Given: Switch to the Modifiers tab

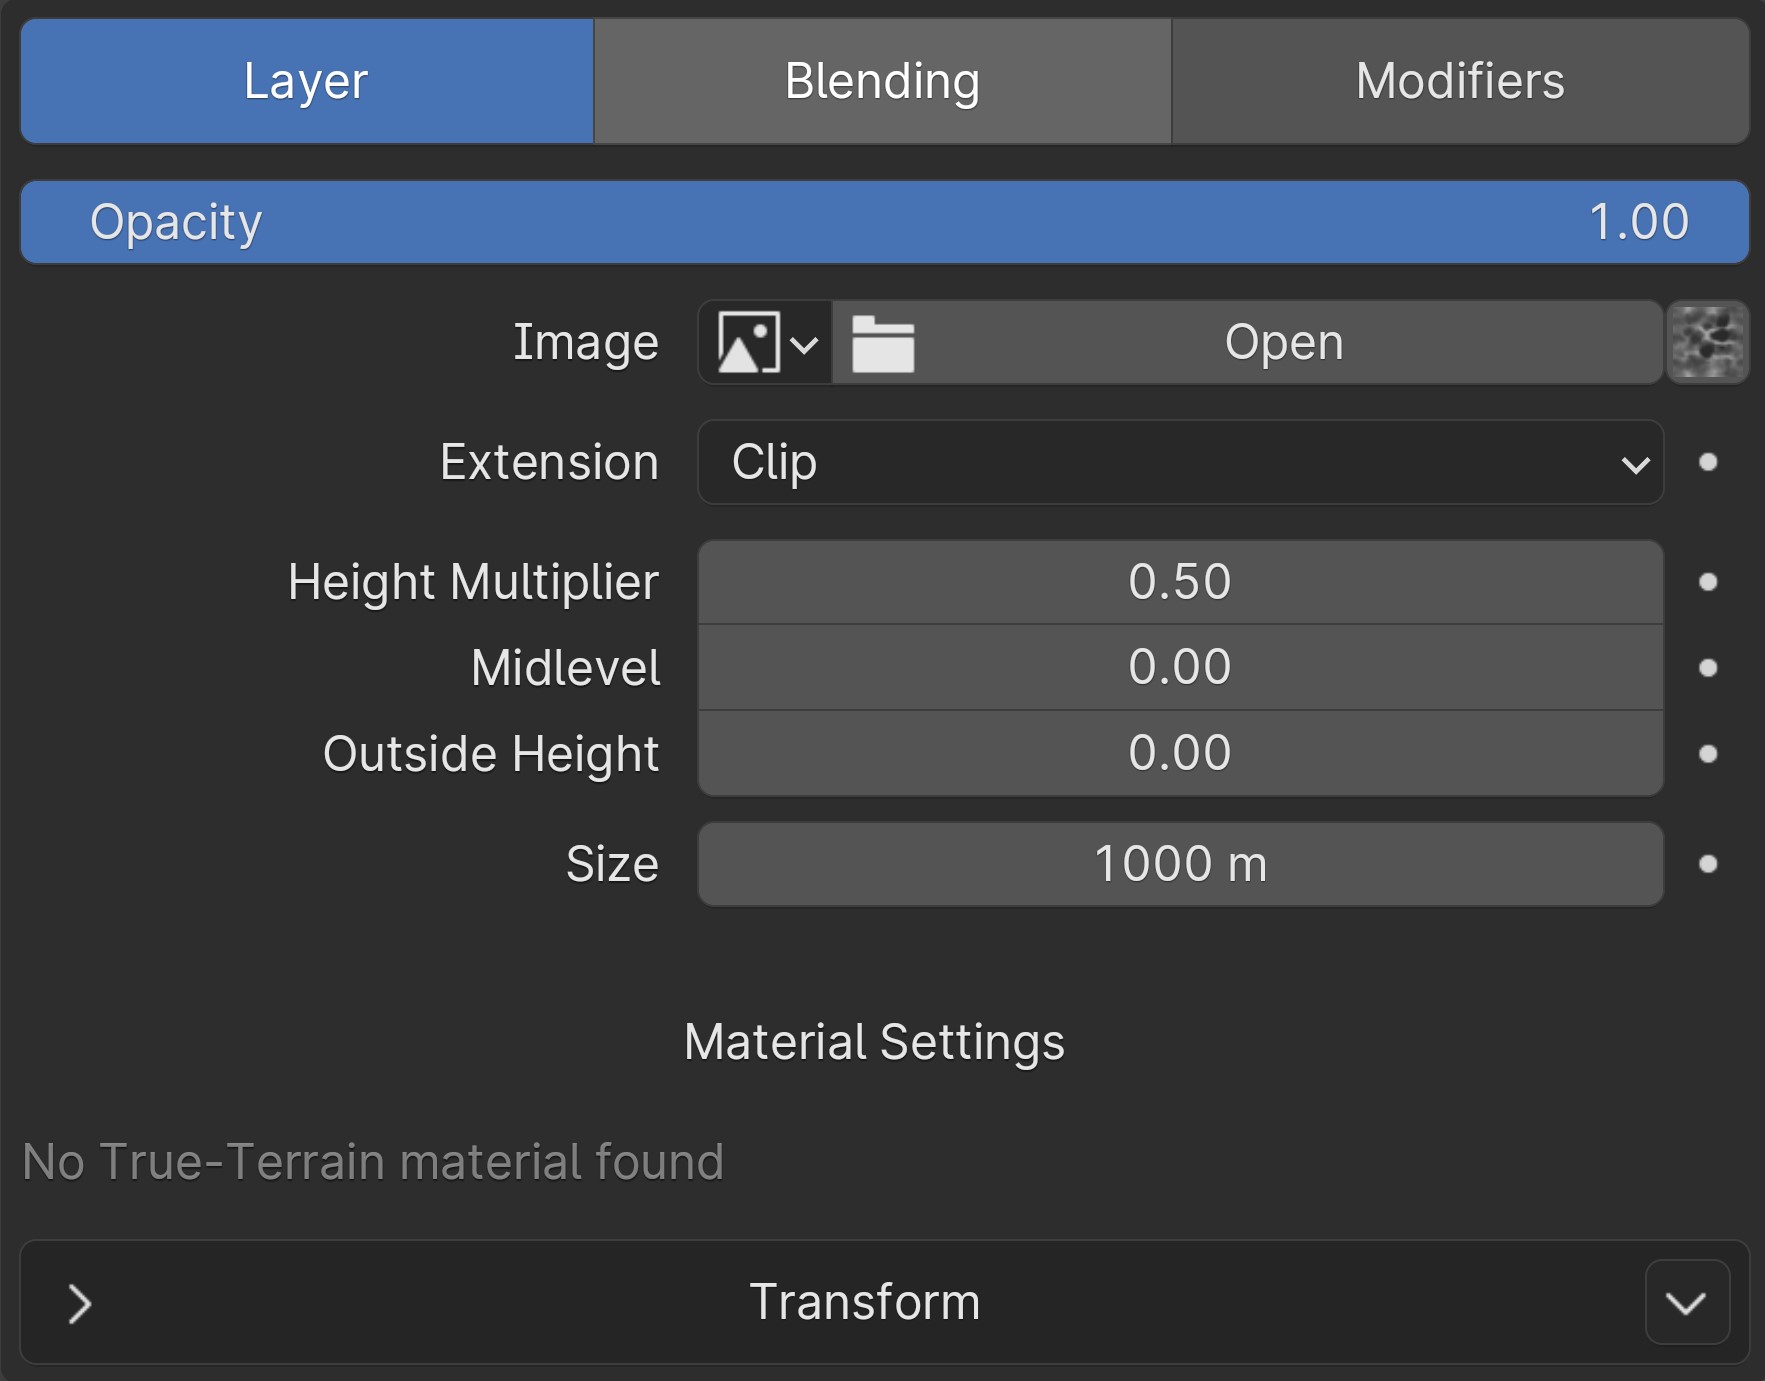Looking at the screenshot, I should 1460,81.
